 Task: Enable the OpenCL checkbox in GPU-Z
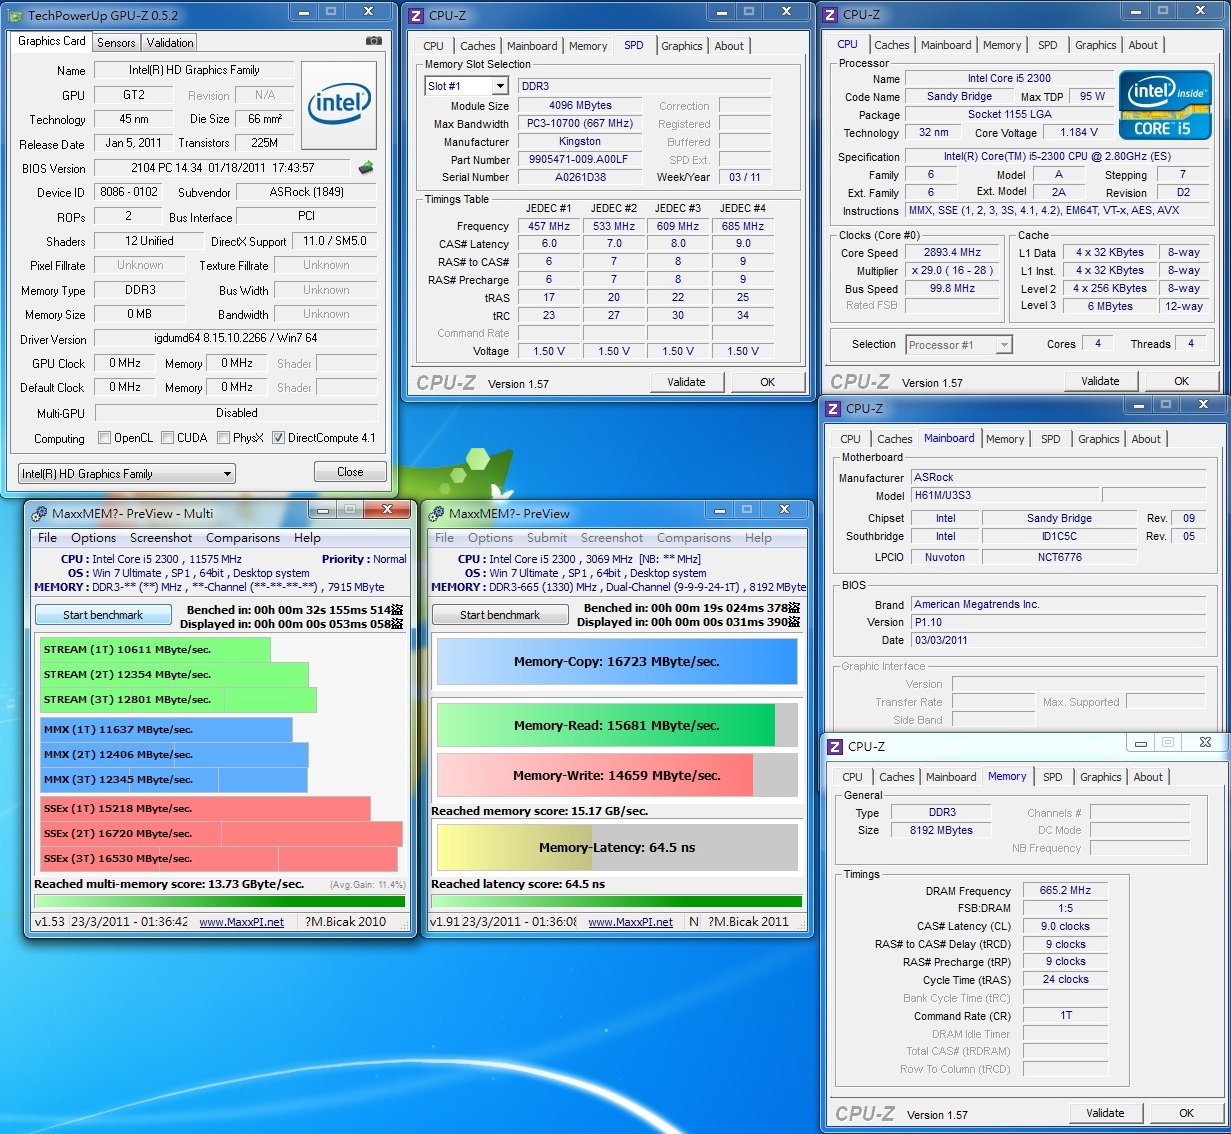tap(104, 438)
